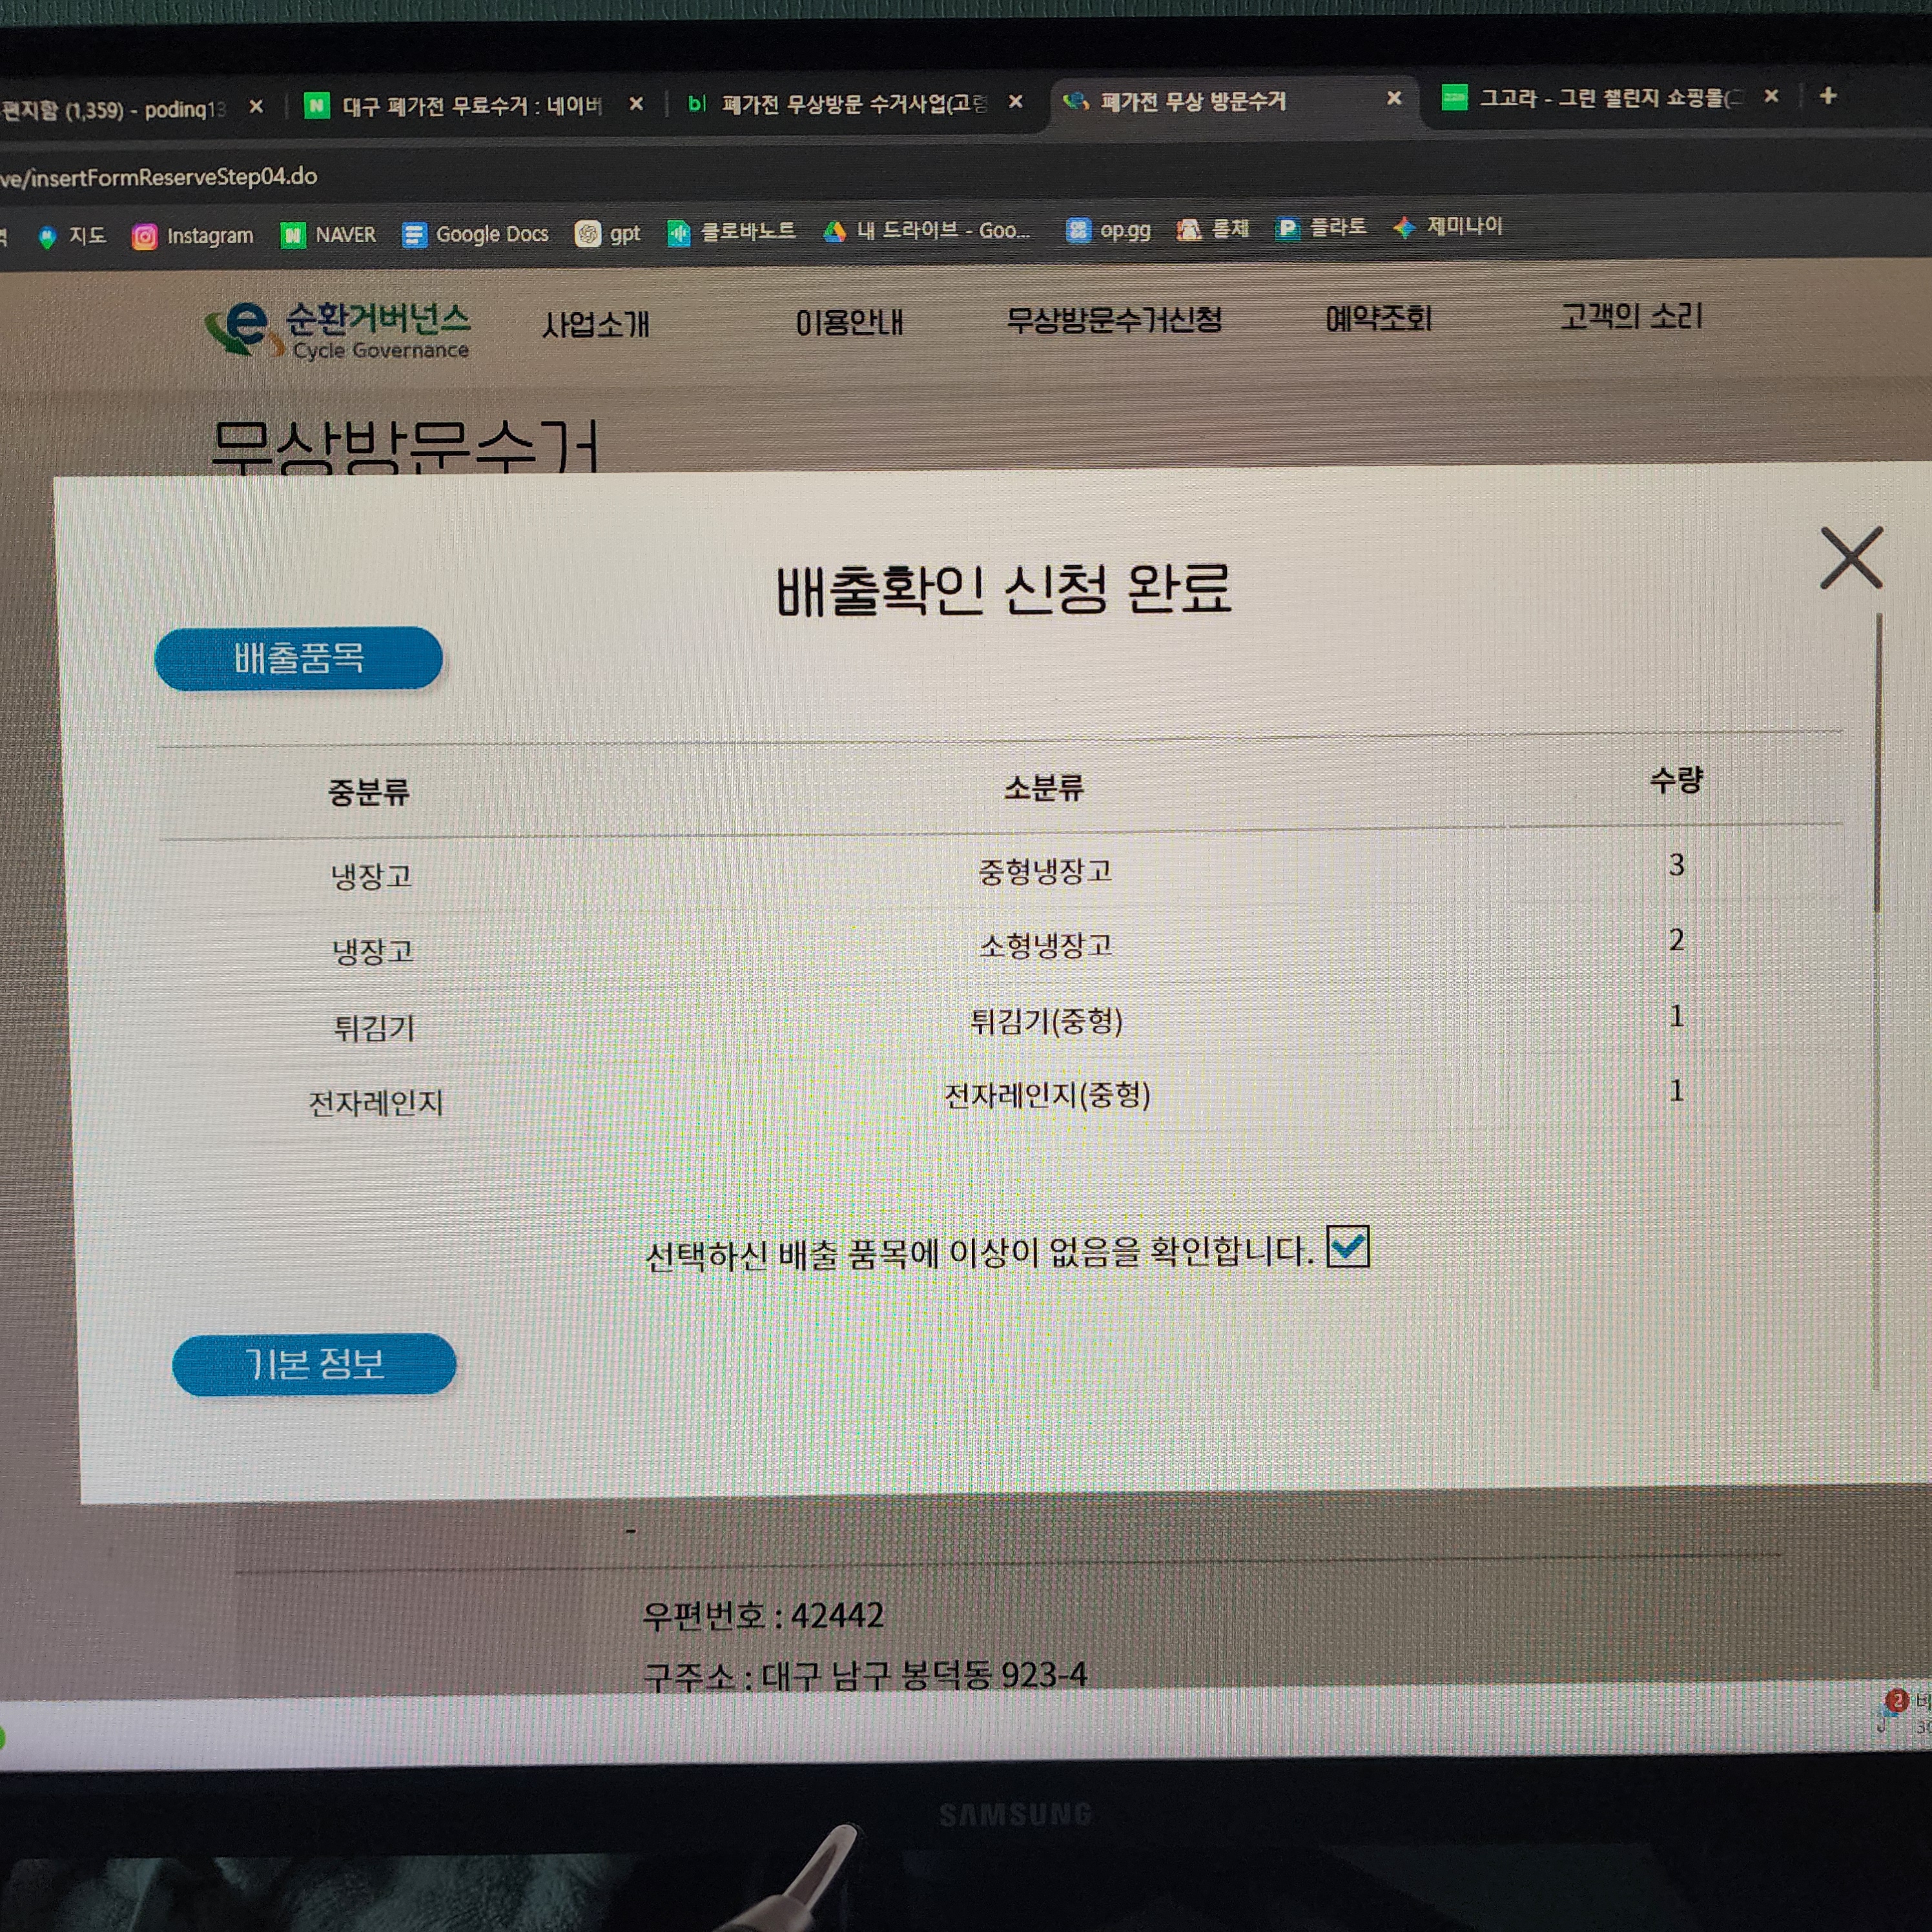Open the 지도 maps bookmark

pos(72,236)
